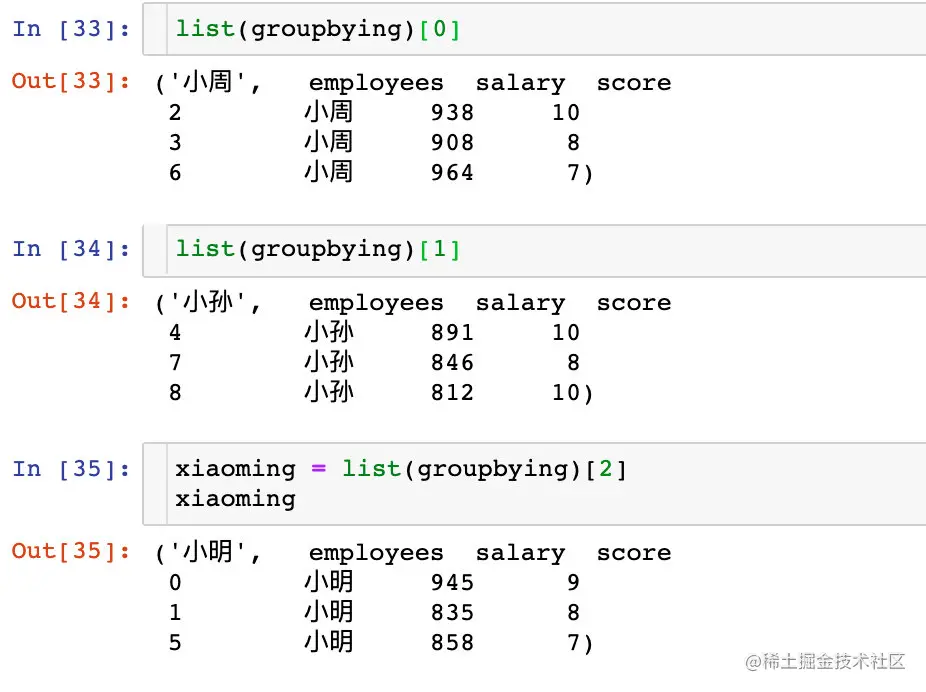The height and width of the screenshot is (692, 926).
Task: Click row index 5 in Out[35]
Action: point(175,644)
